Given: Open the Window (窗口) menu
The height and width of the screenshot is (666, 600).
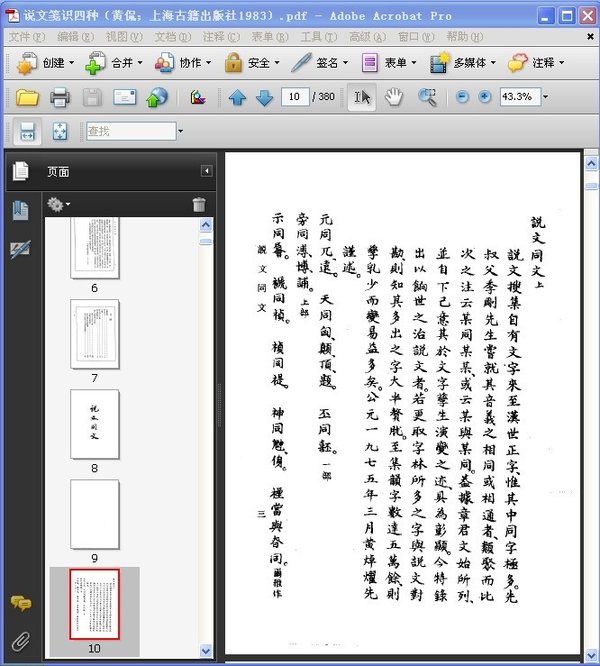Looking at the screenshot, I should [416, 37].
